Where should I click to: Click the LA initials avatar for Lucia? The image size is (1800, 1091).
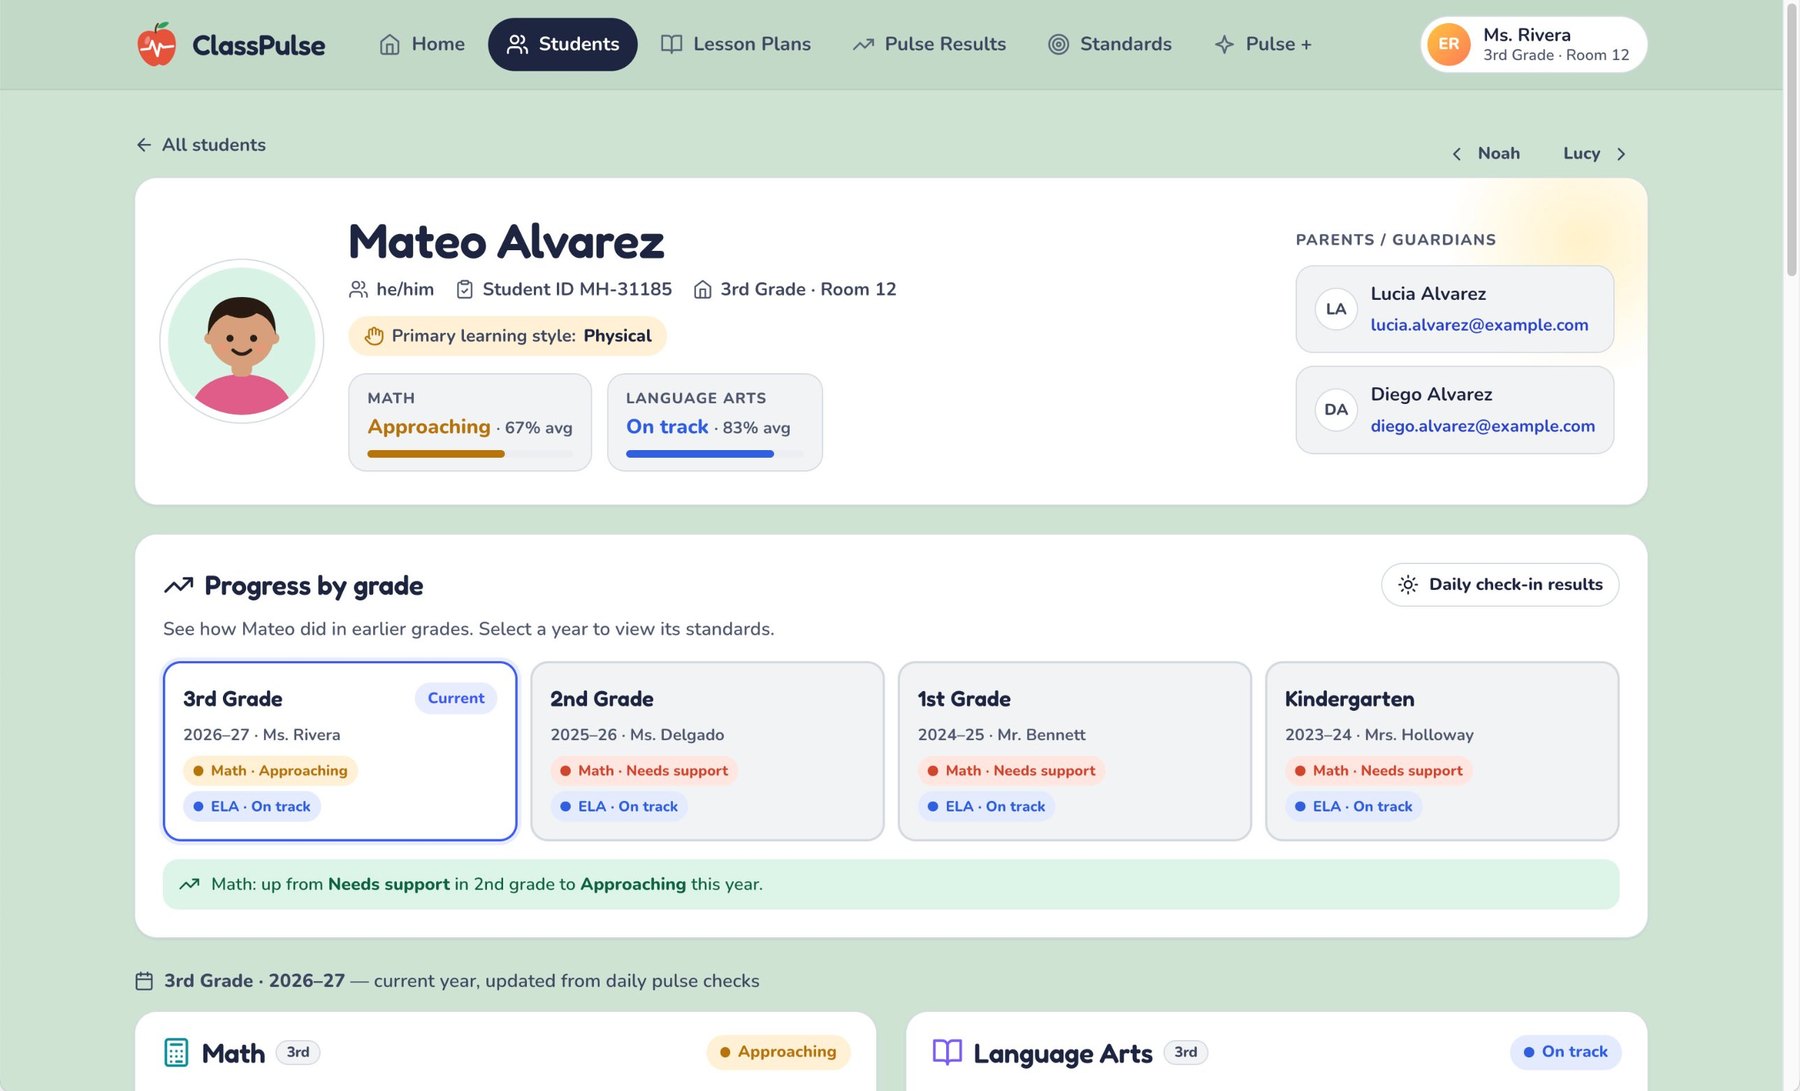1336,309
